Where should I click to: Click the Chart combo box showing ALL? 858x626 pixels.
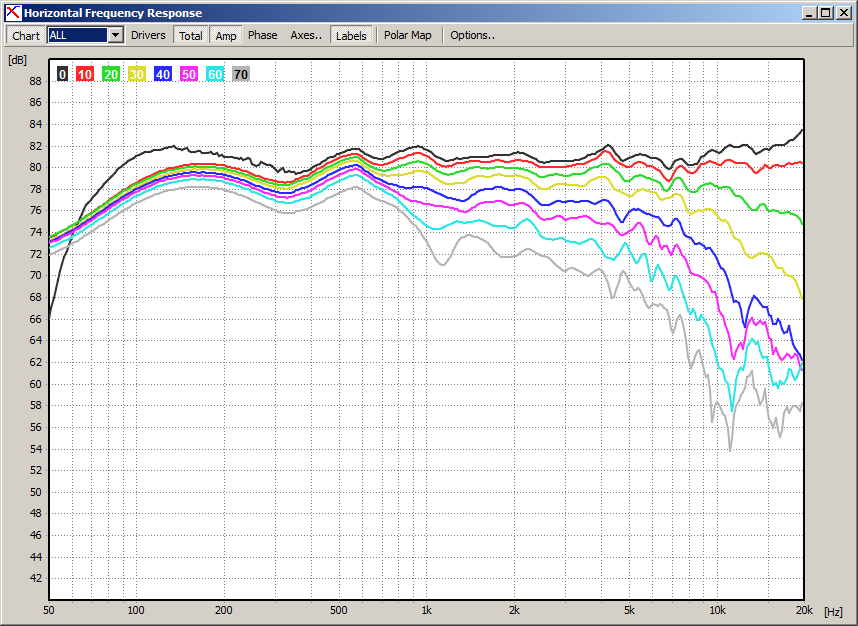point(85,35)
